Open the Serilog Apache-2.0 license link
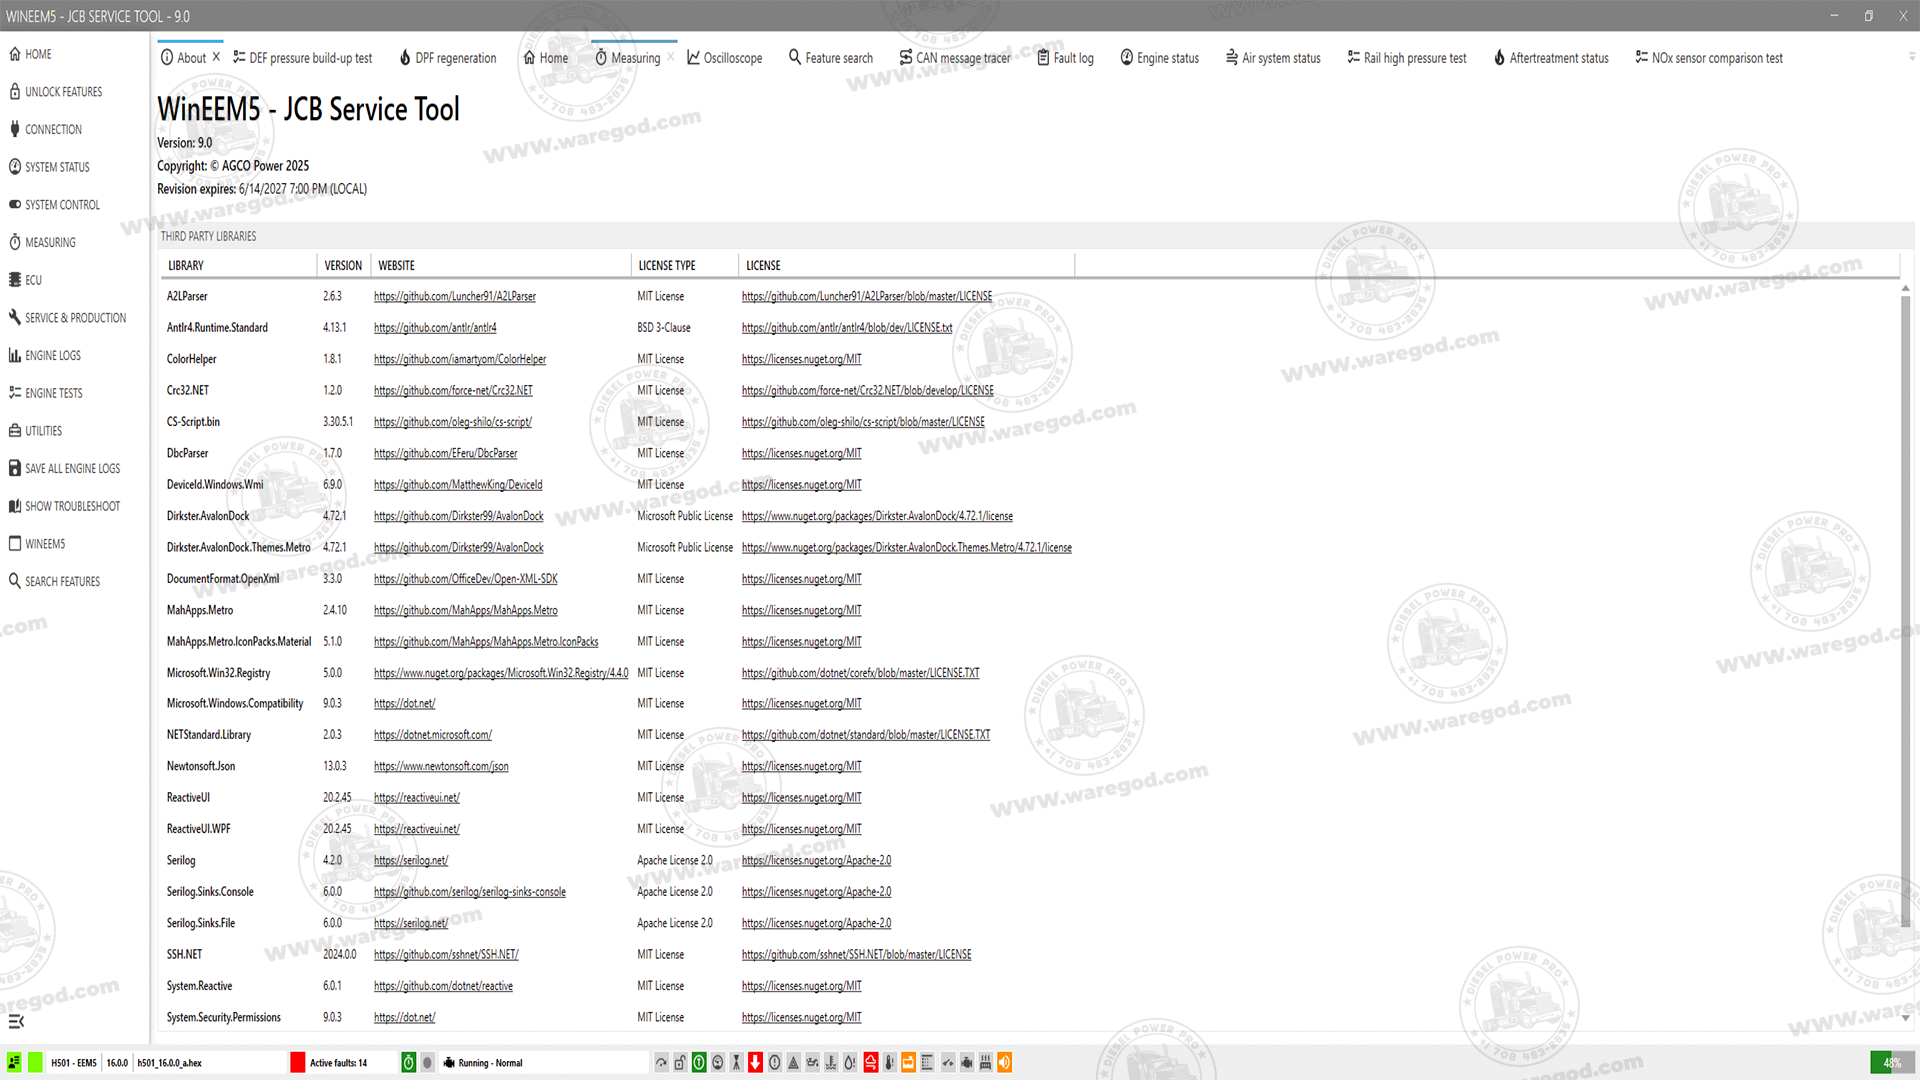1920x1080 pixels. pos(816,860)
